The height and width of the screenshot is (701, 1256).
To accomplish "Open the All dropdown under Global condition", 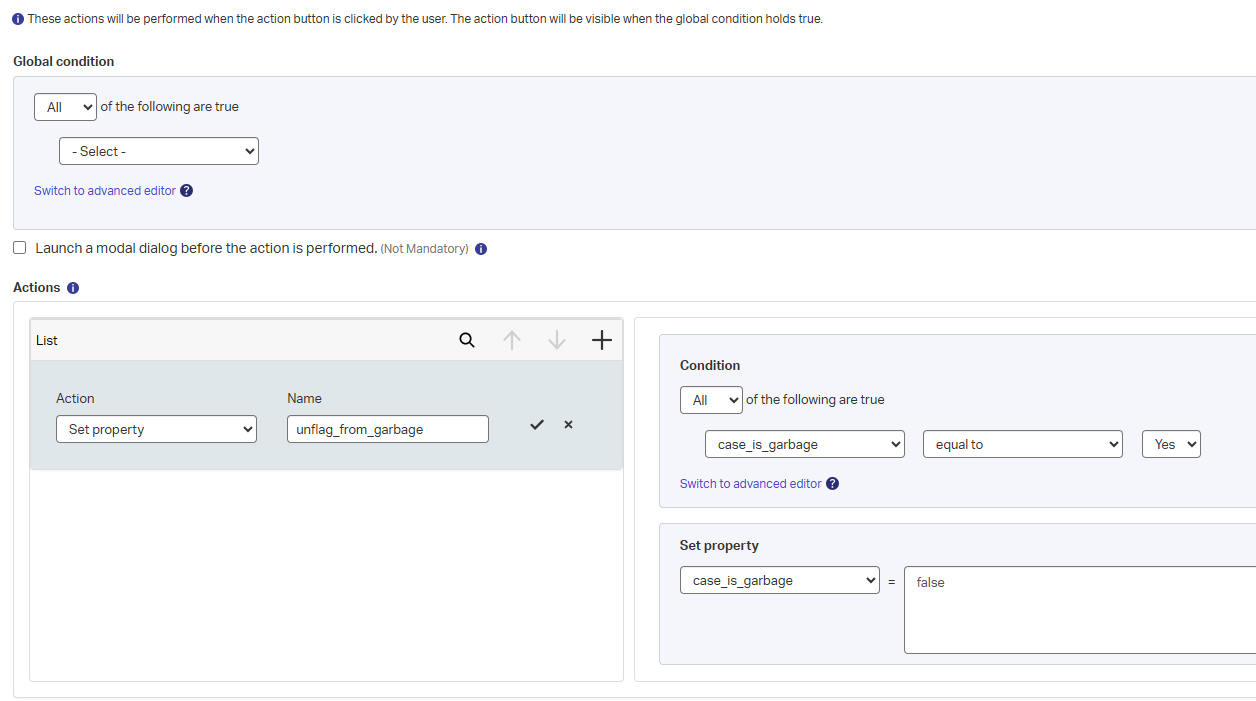I will coord(65,107).
